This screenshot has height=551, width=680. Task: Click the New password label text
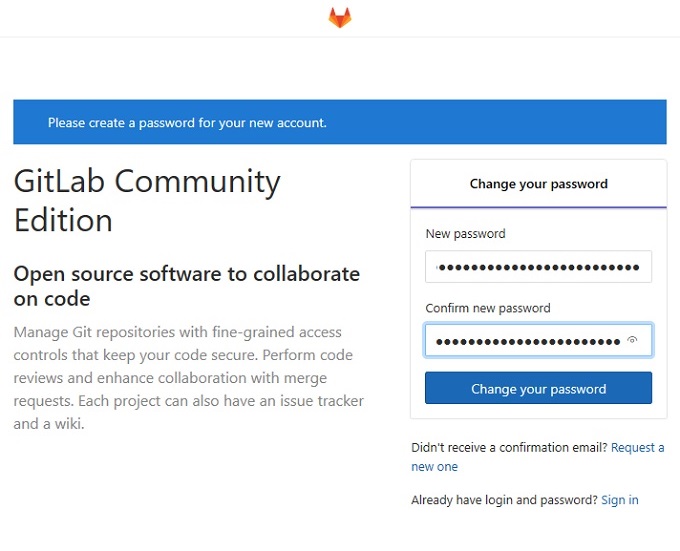(465, 234)
